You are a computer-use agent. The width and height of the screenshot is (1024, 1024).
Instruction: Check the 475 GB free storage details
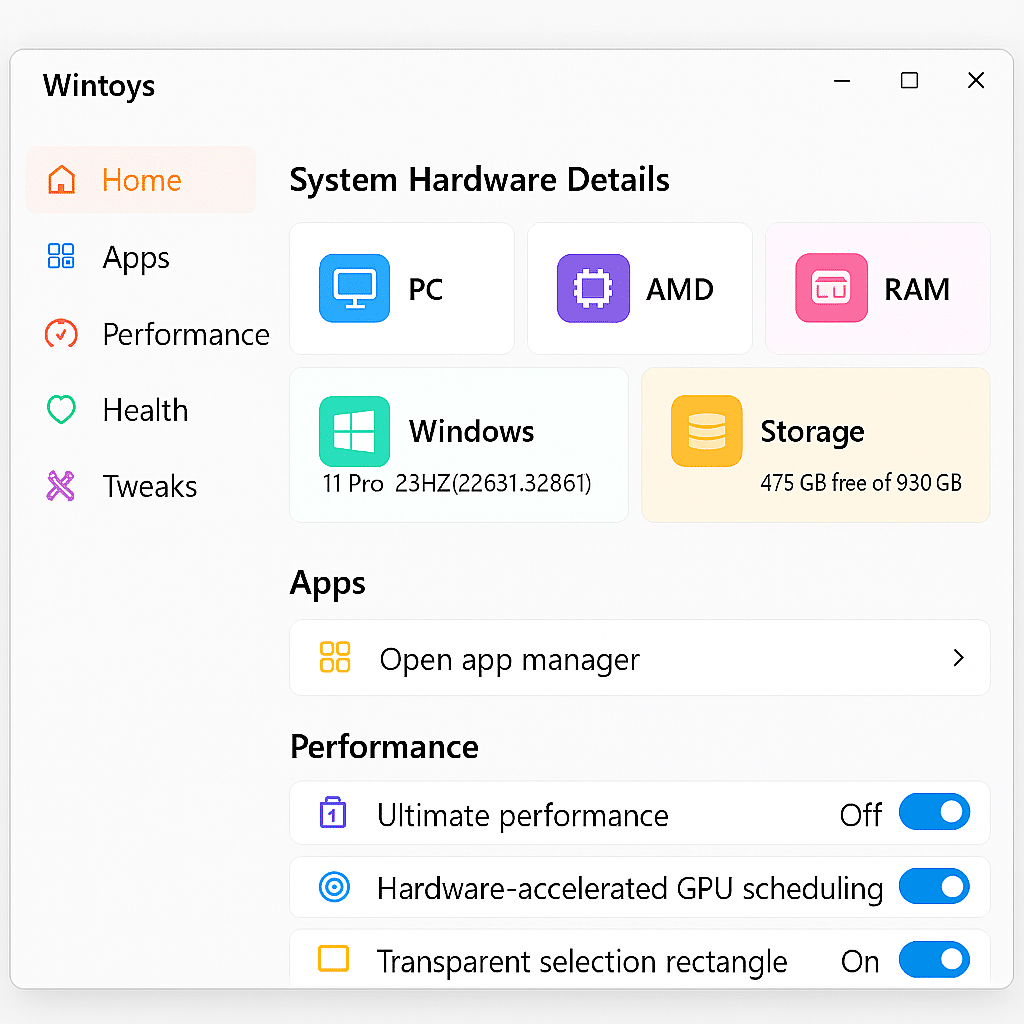click(x=861, y=482)
